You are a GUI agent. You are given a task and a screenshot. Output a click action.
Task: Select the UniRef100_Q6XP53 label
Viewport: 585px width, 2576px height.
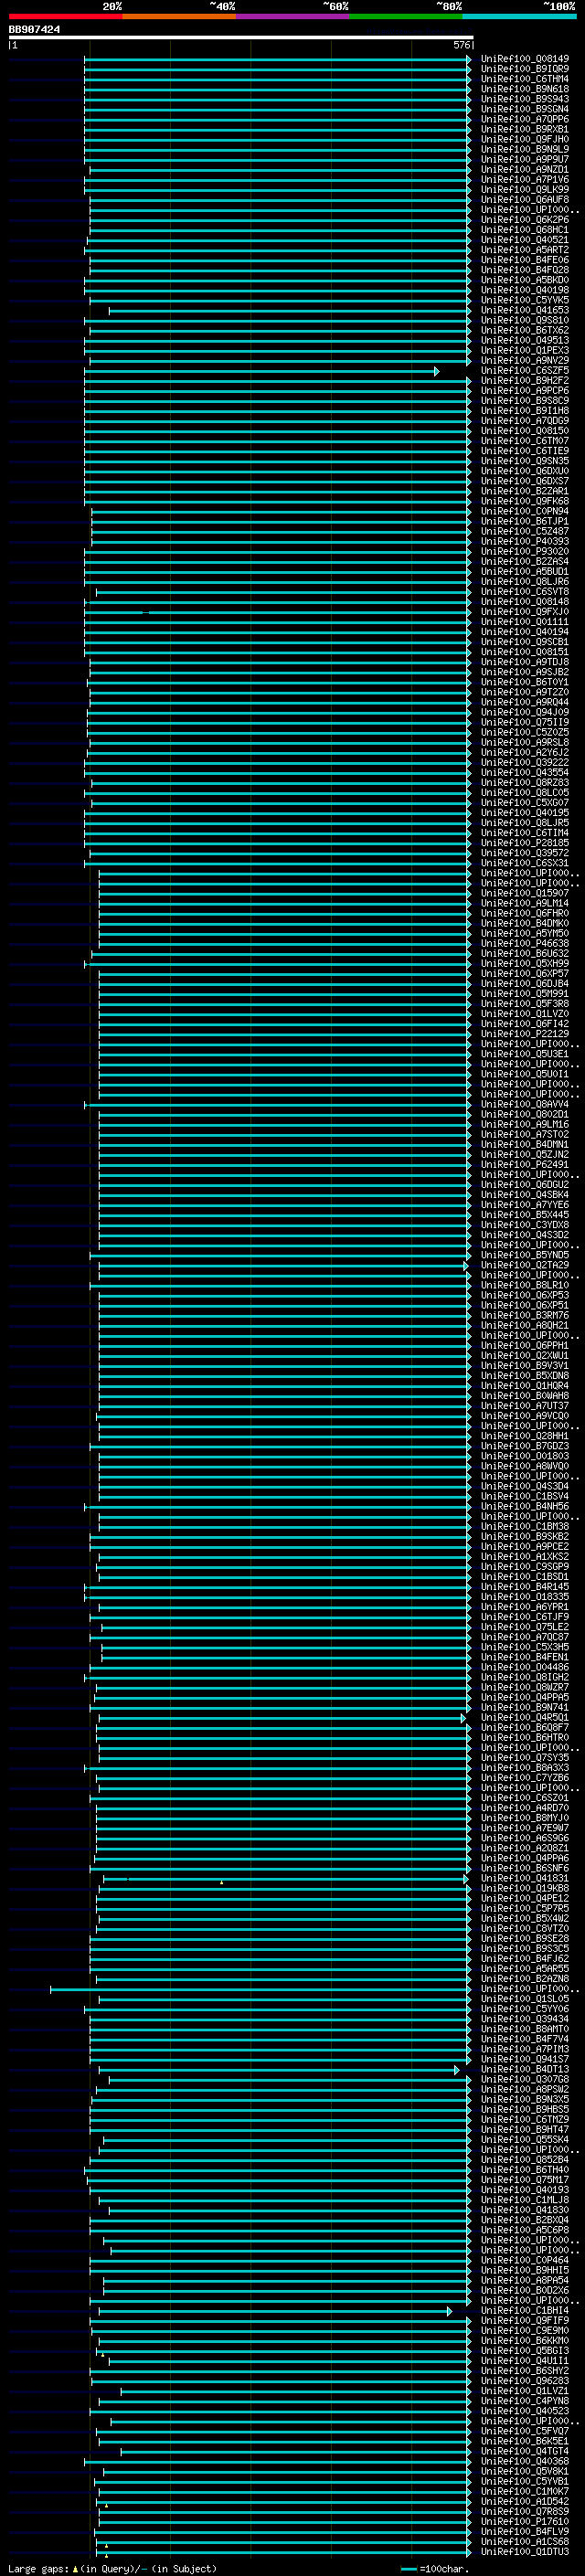(525, 1295)
